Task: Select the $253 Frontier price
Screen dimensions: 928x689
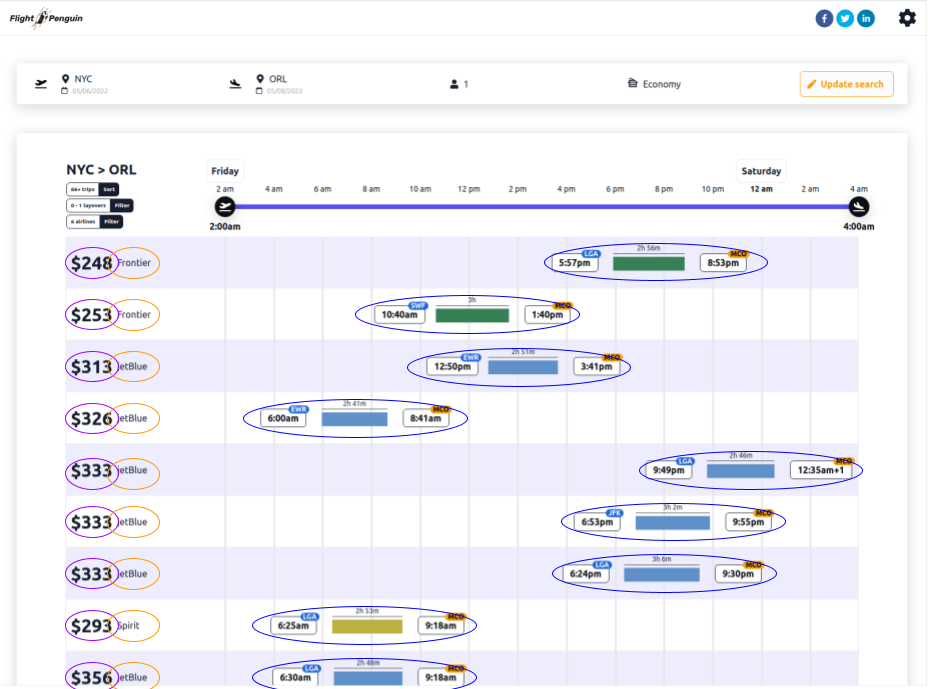Action: coord(91,315)
